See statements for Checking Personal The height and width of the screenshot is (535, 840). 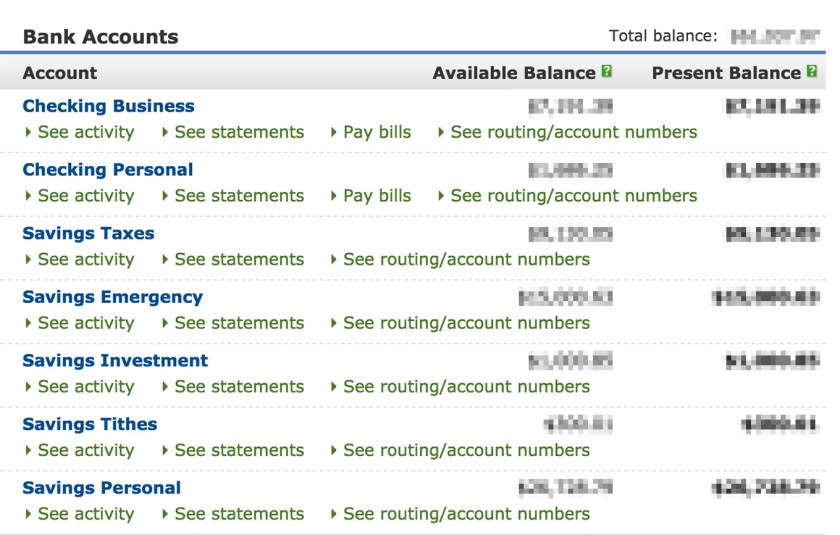coord(238,196)
